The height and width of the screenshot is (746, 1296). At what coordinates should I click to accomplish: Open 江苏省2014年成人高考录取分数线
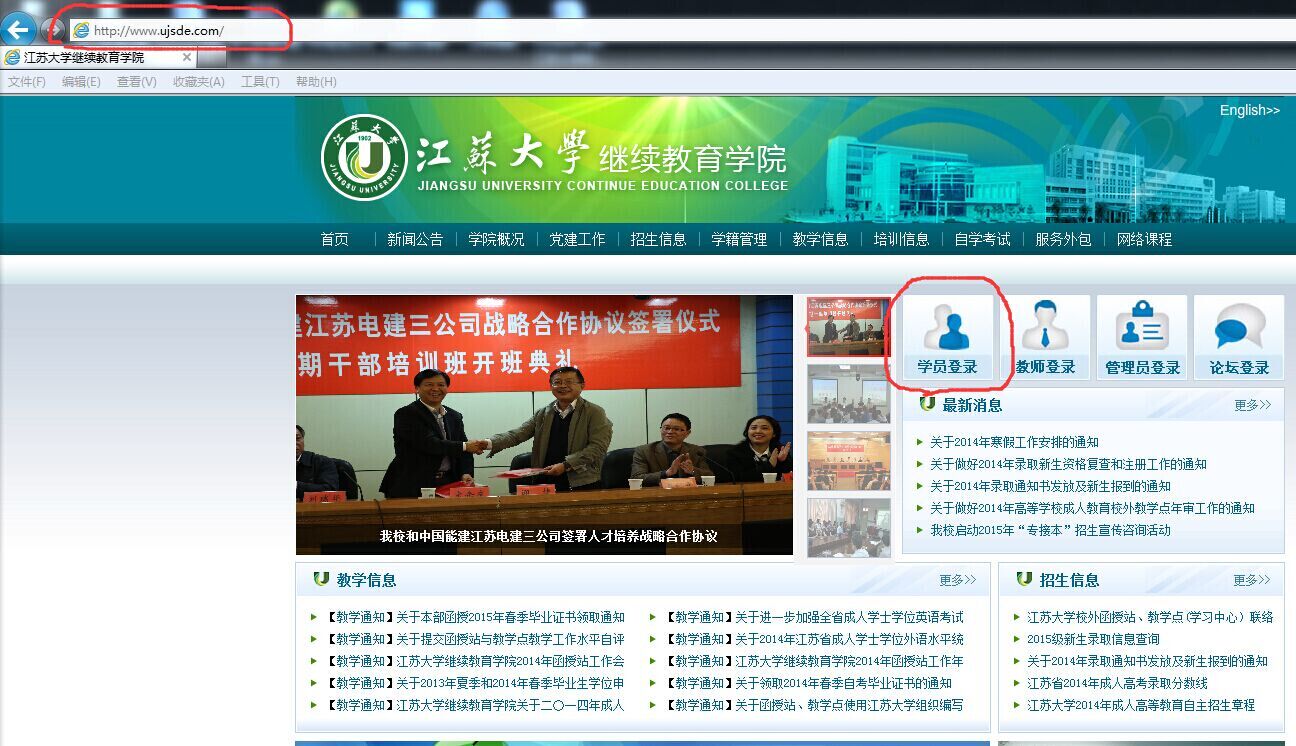click(1117, 683)
